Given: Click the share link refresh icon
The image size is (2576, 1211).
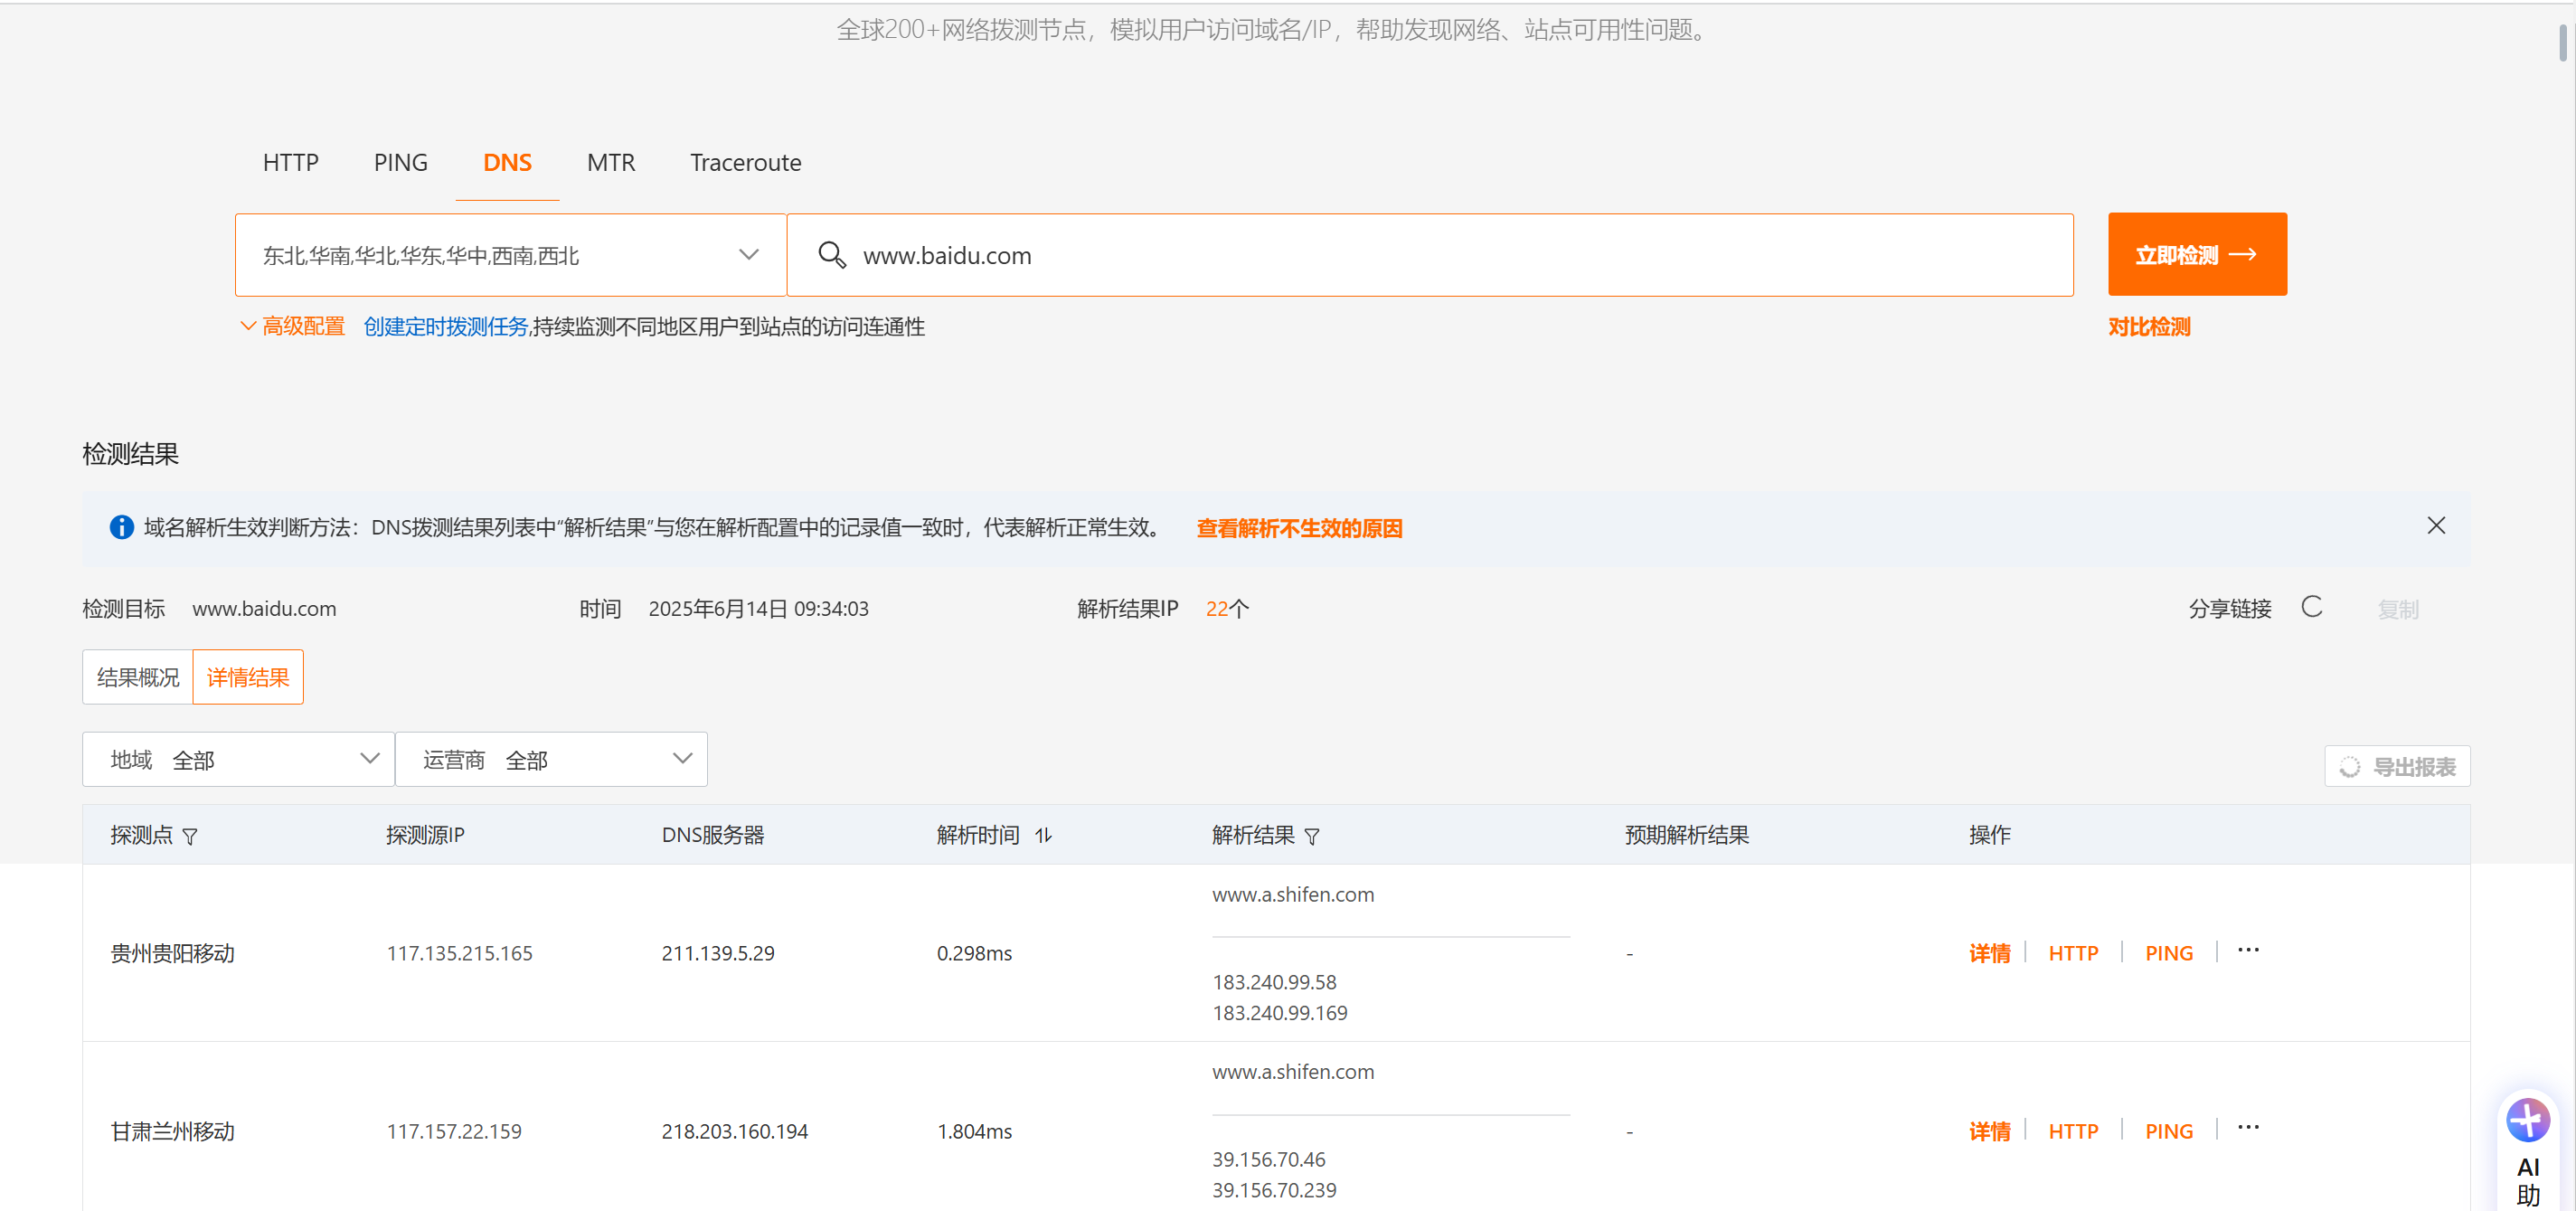Looking at the screenshot, I should [2311, 607].
